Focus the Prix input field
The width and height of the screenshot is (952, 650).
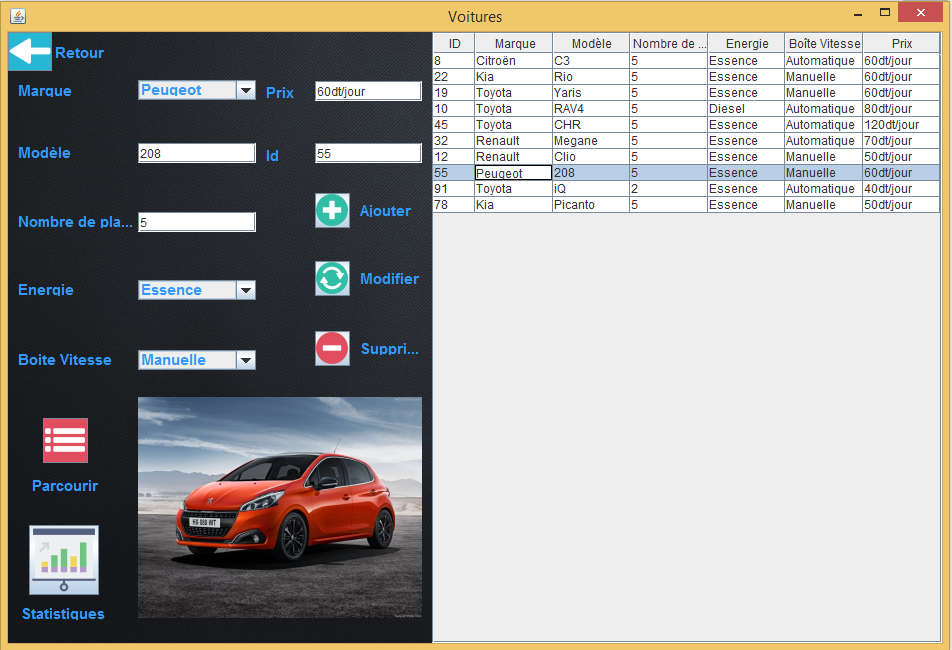[368, 91]
